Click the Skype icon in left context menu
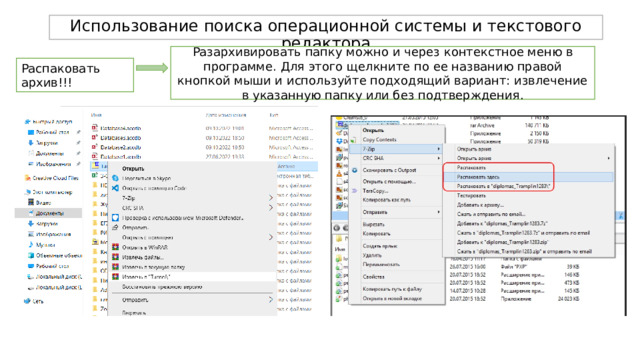The height and width of the screenshot is (360, 640). (x=116, y=178)
